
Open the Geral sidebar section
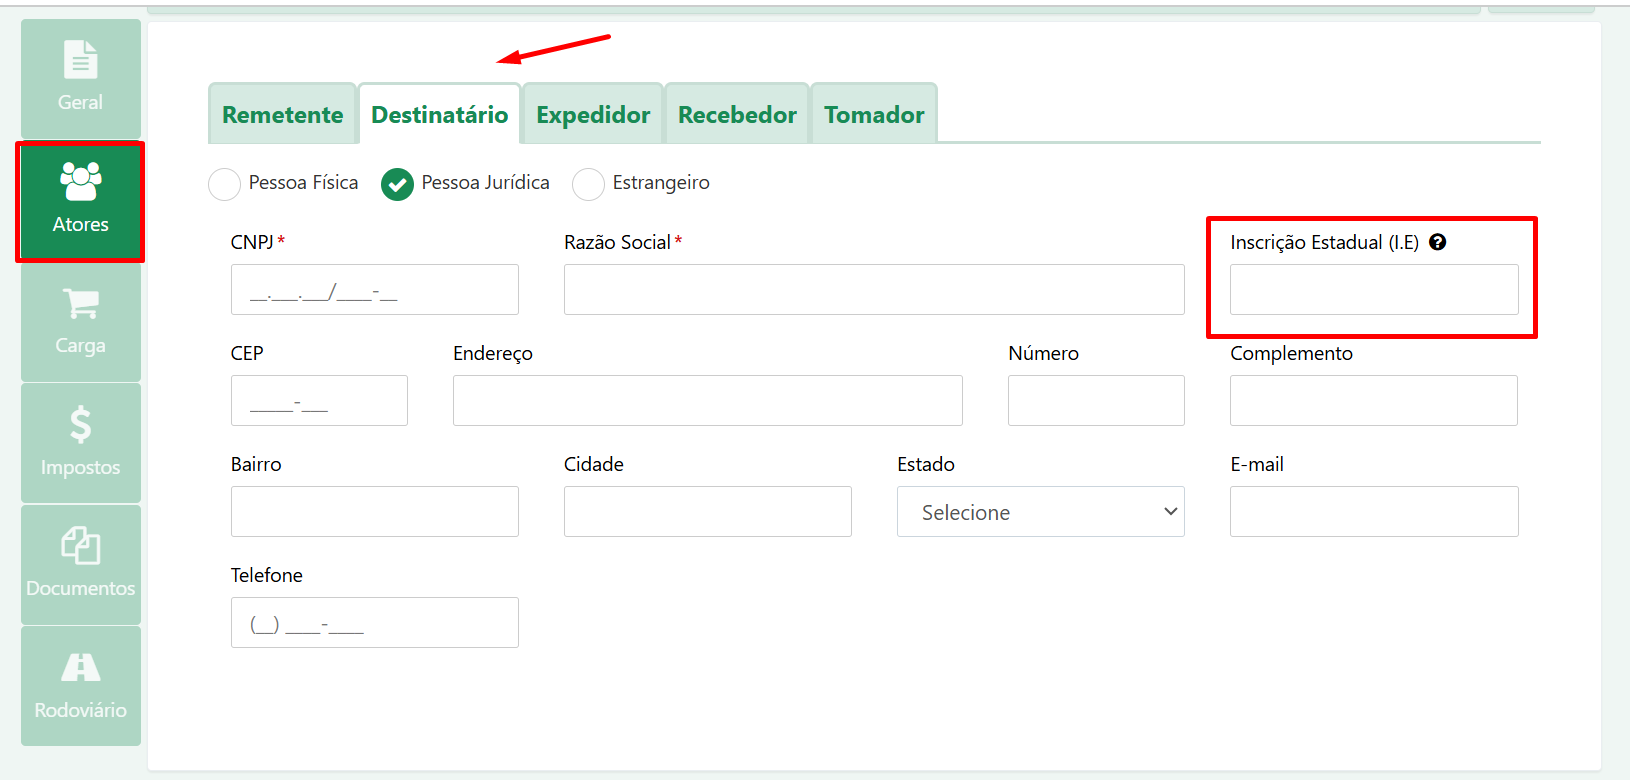[x=81, y=78]
